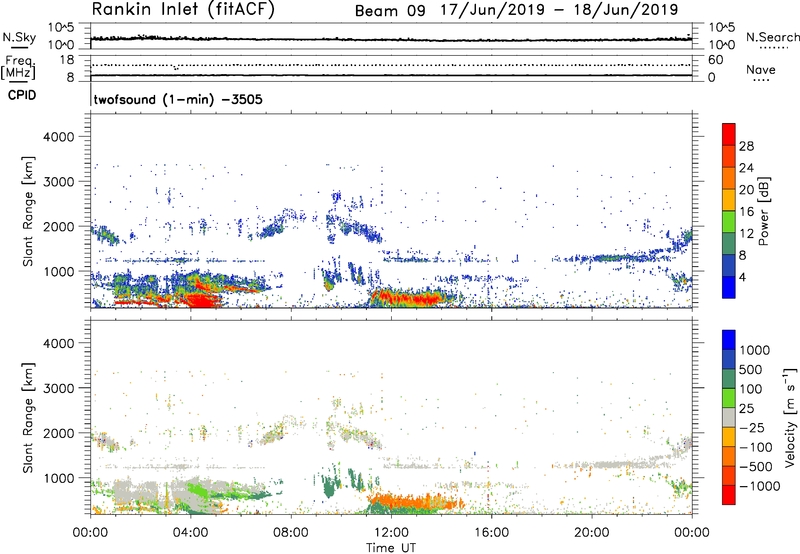Pick the red top segment of Power colorbar
800x554 pixels.
[x=729, y=134]
